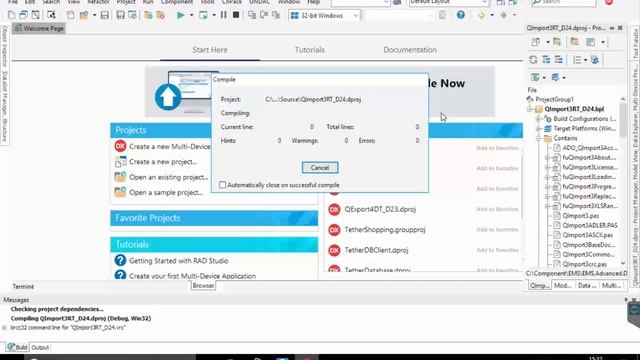Select the Data Explorer tab at Project Manager bottom
Screen dimensions: 640x360
[x=587, y=286]
